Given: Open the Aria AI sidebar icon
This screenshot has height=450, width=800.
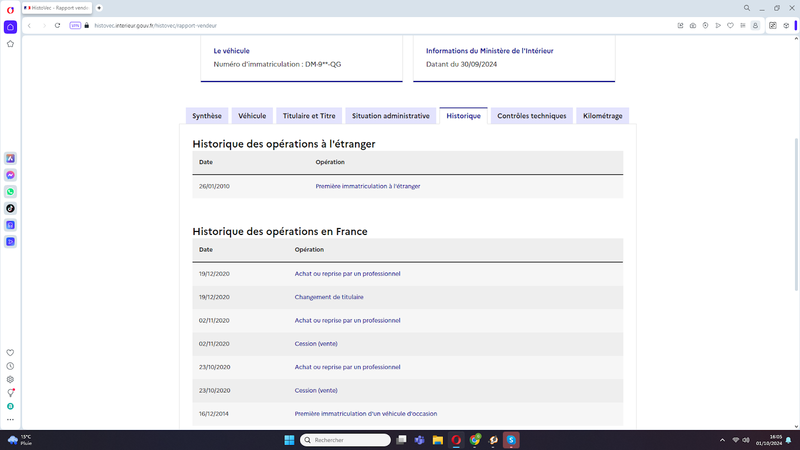Looking at the screenshot, I should click(x=10, y=159).
